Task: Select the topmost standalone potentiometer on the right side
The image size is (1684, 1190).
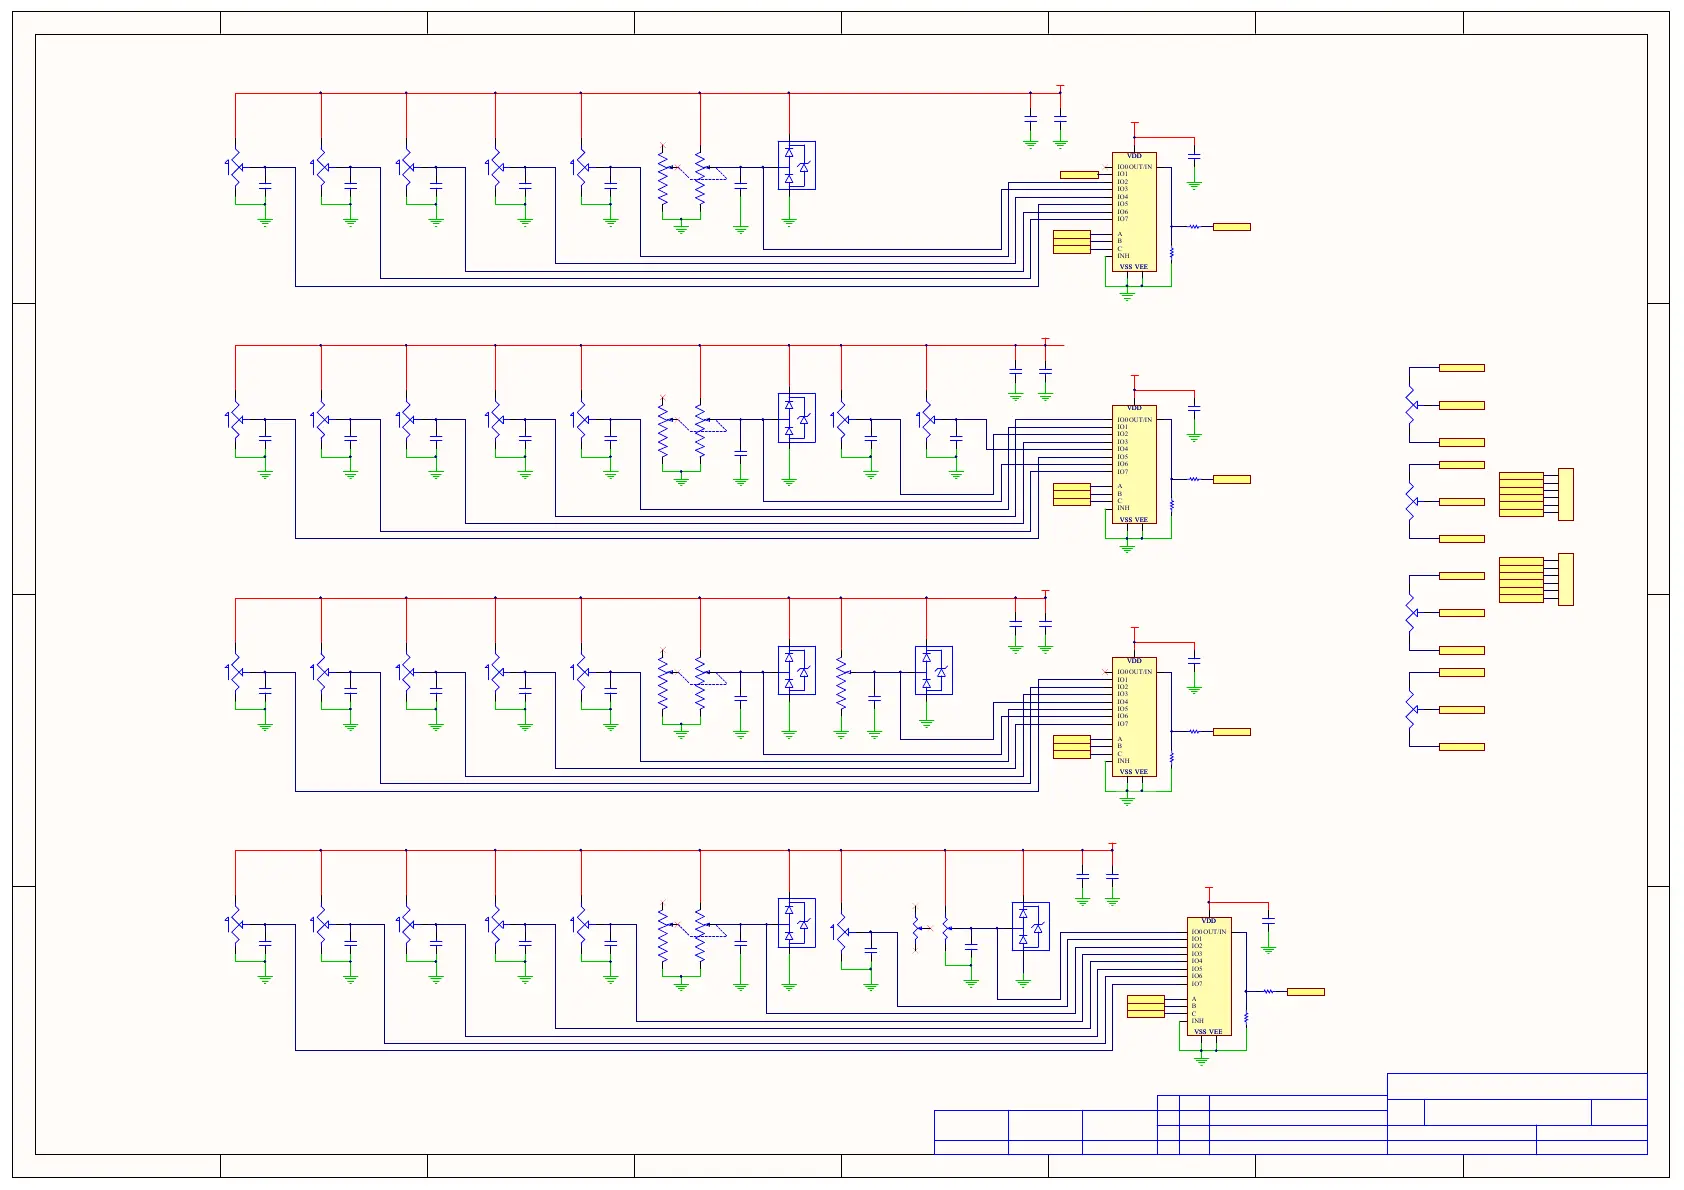Action: tap(1411, 405)
